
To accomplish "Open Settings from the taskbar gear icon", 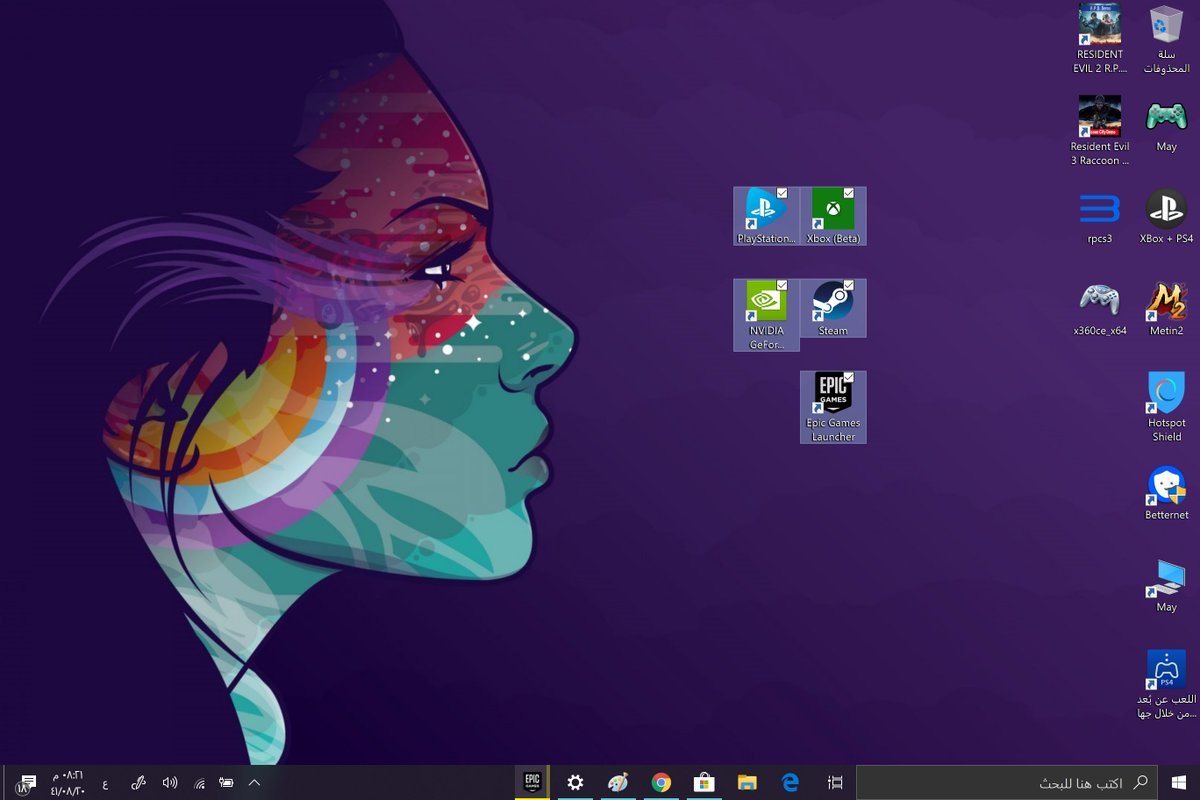I will [575, 782].
